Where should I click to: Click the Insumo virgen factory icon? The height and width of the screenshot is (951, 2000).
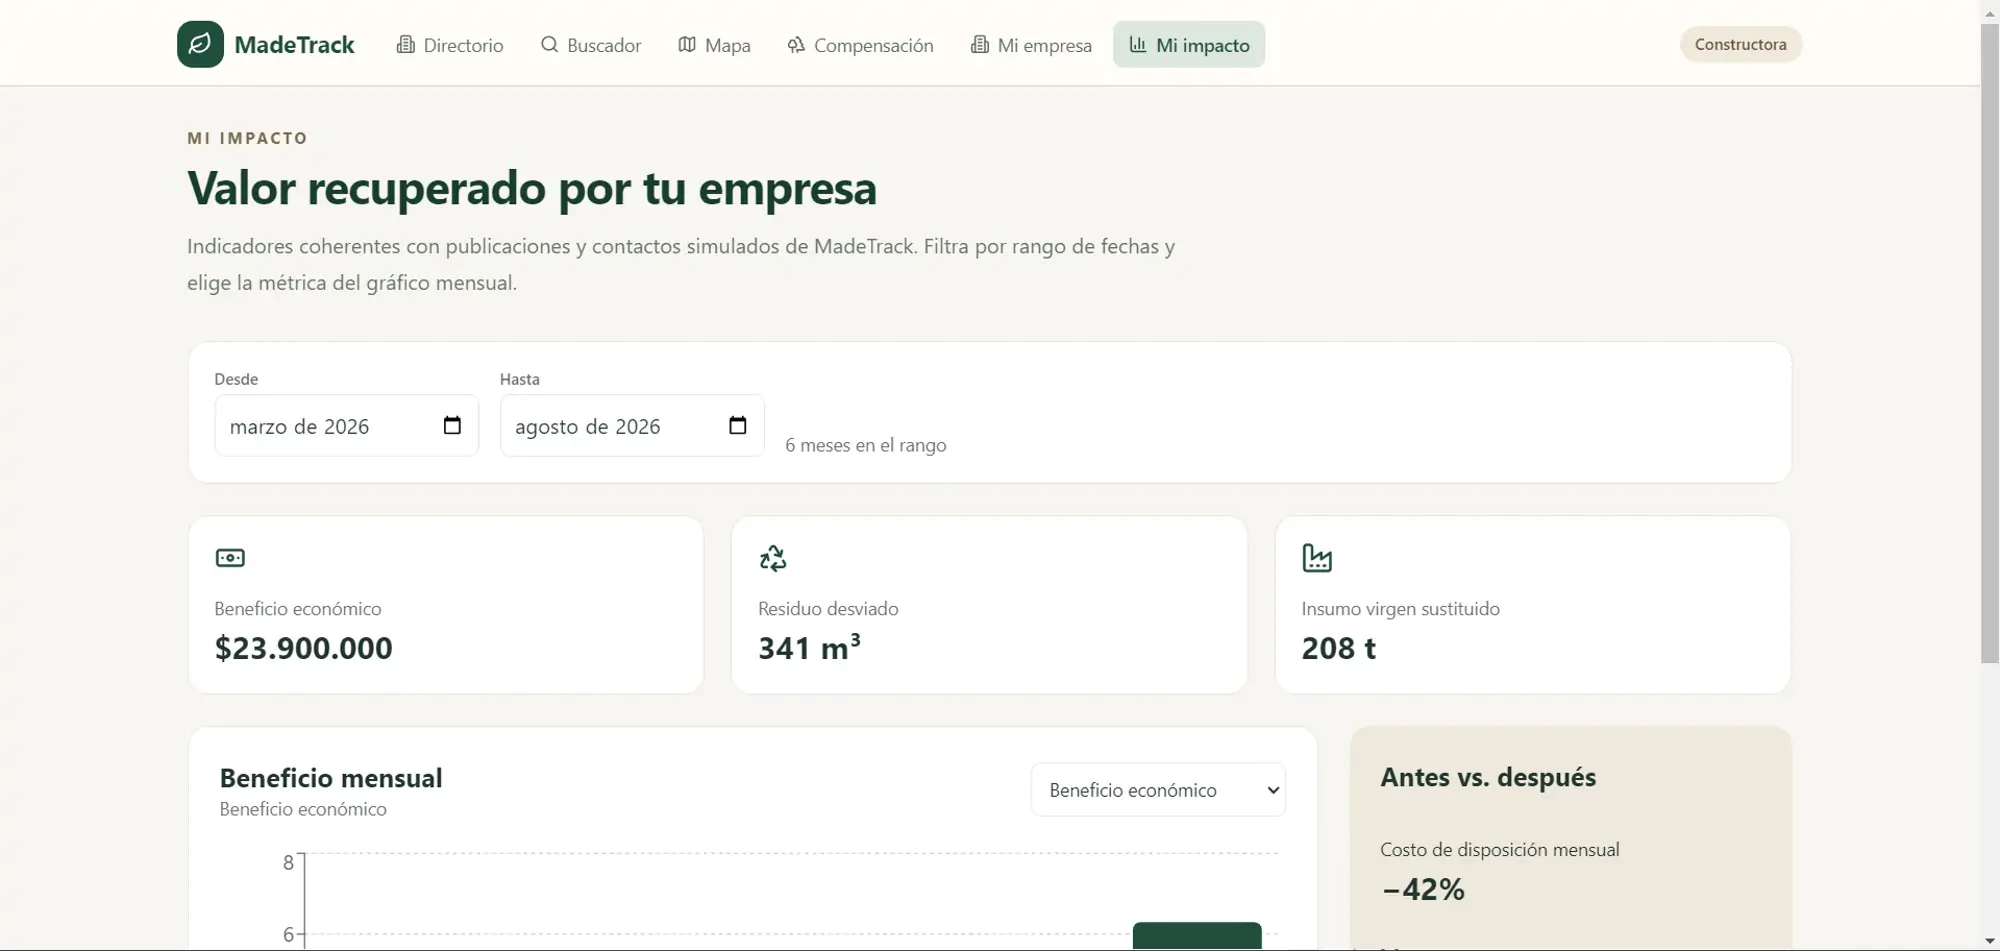(x=1317, y=558)
